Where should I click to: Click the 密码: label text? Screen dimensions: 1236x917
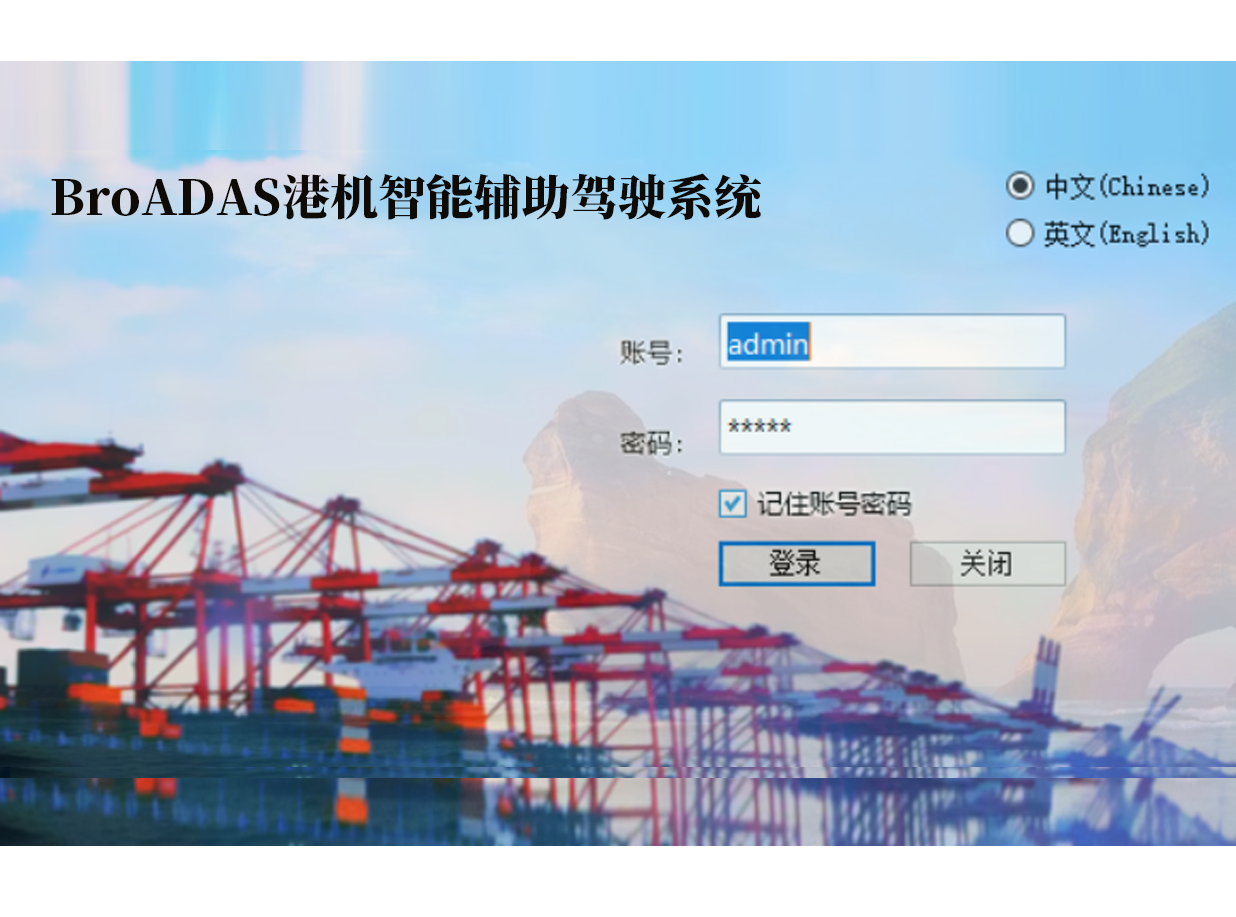(652, 442)
